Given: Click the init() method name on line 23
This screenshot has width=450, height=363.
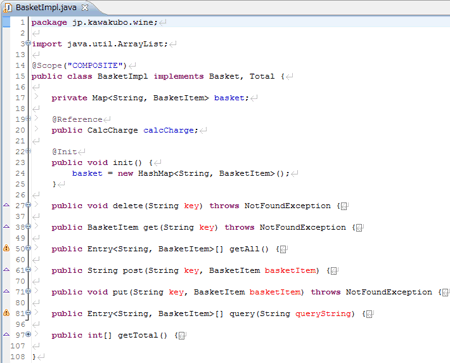Looking at the screenshot, I should point(127,163).
